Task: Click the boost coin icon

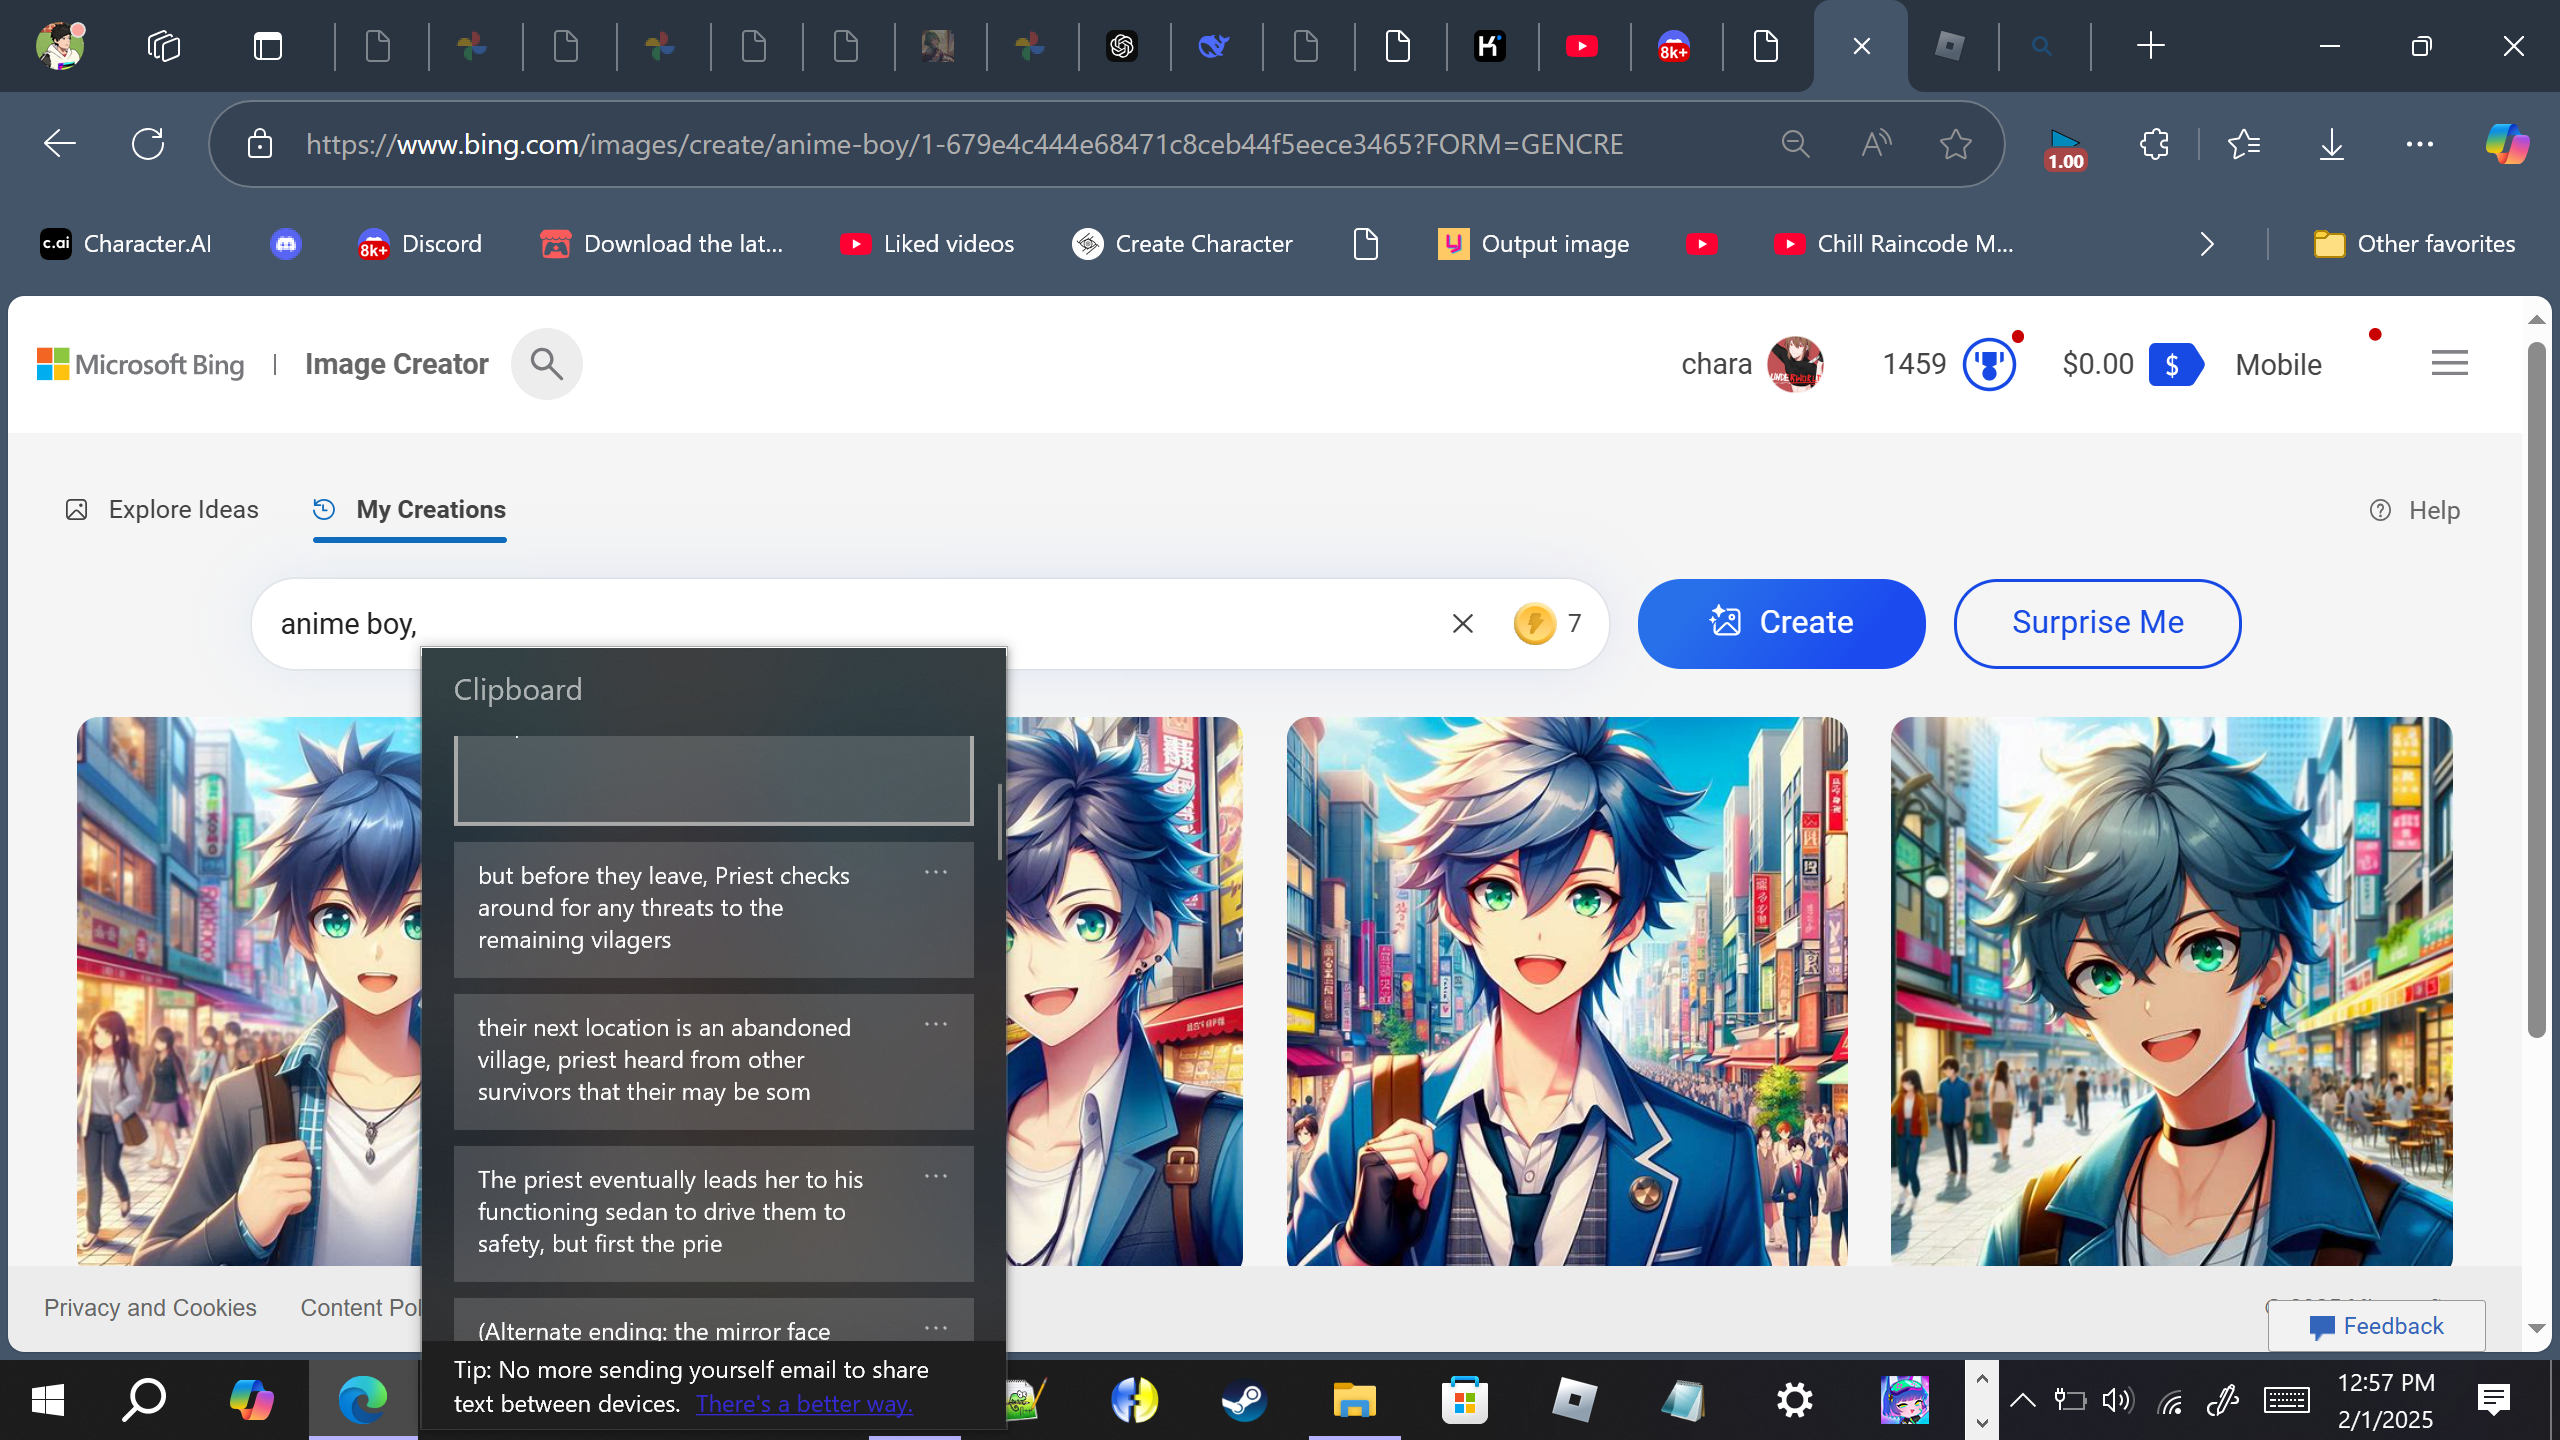Action: 1534,624
